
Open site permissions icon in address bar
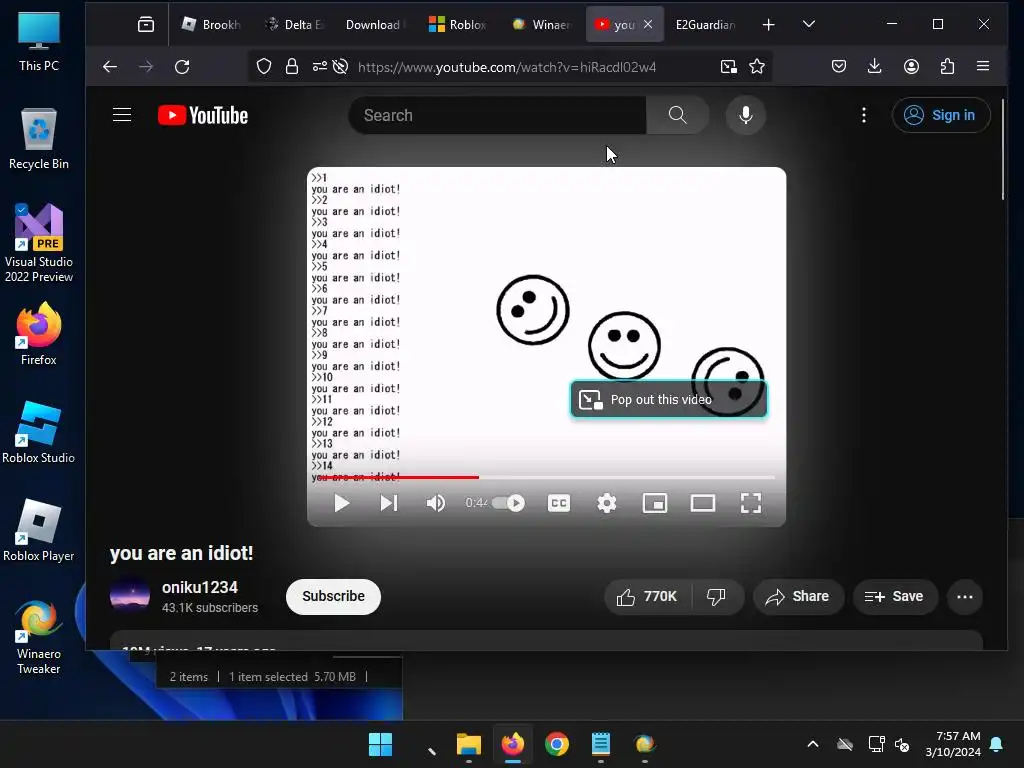319,67
